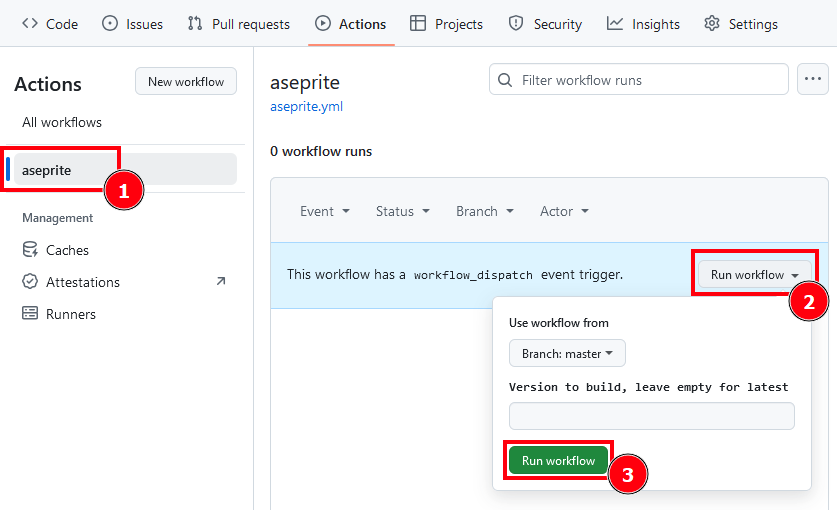
Task: Open the repository Settings tab
Action: coord(741,24)
